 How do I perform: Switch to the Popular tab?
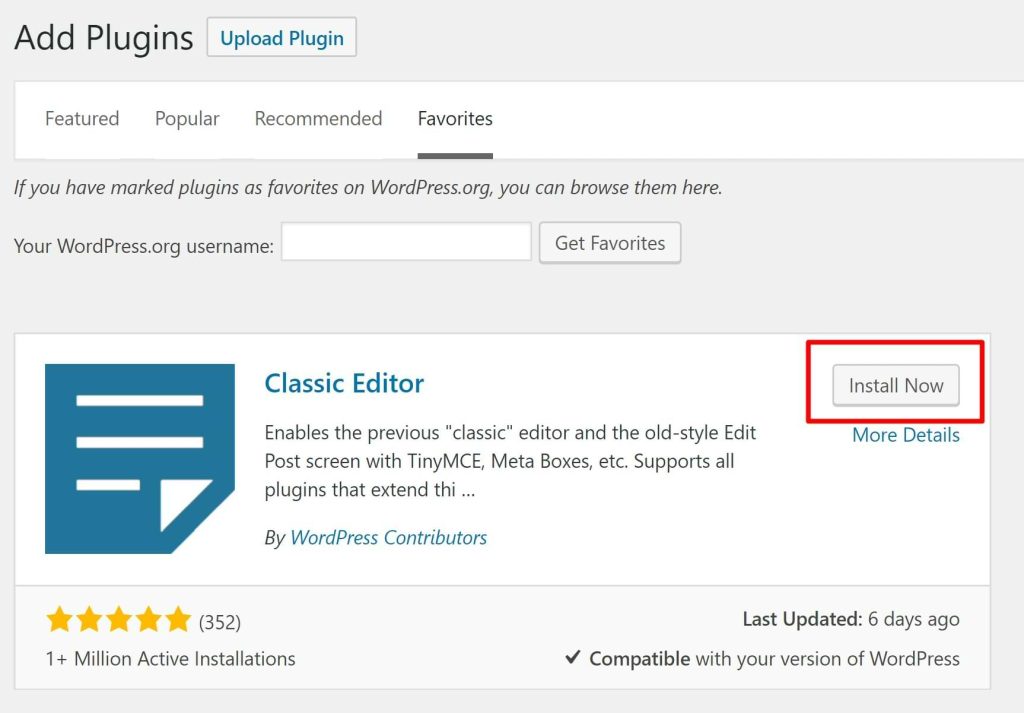(x=187, y=118)
